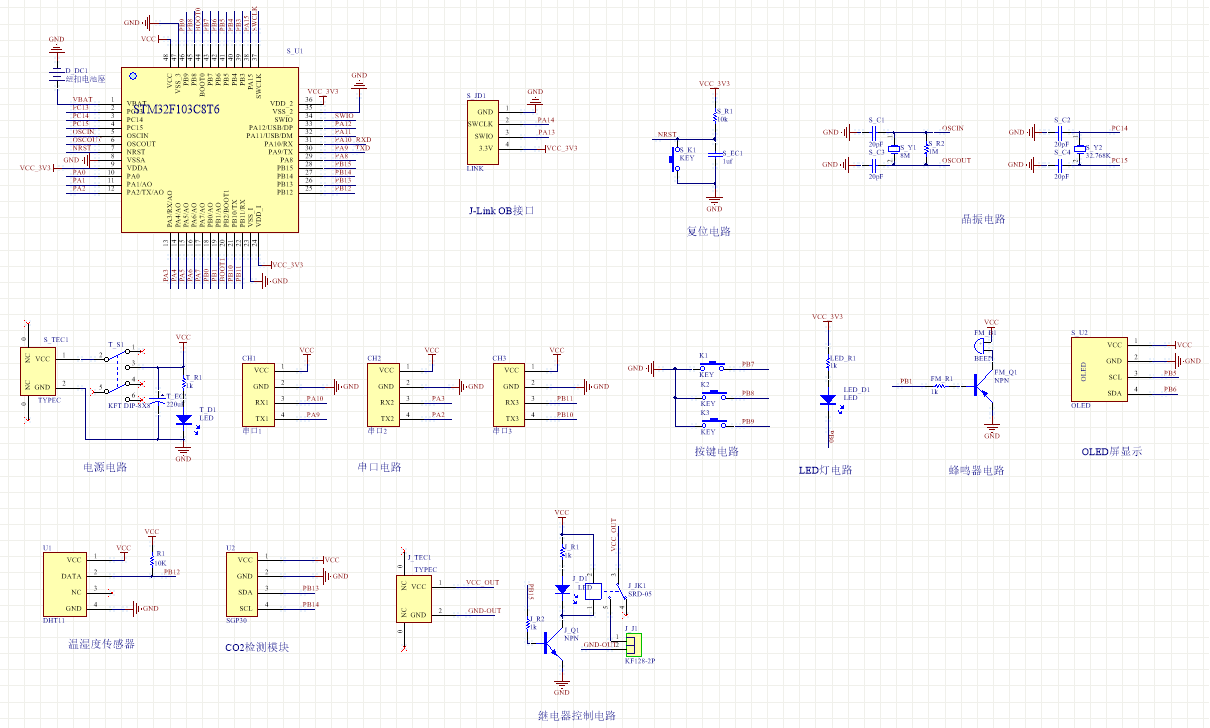Image resolution: width=1210 pixels, height=728 pixels.
Task: Click the PA10_RXD net label on MCU
Action: point(353,140)
